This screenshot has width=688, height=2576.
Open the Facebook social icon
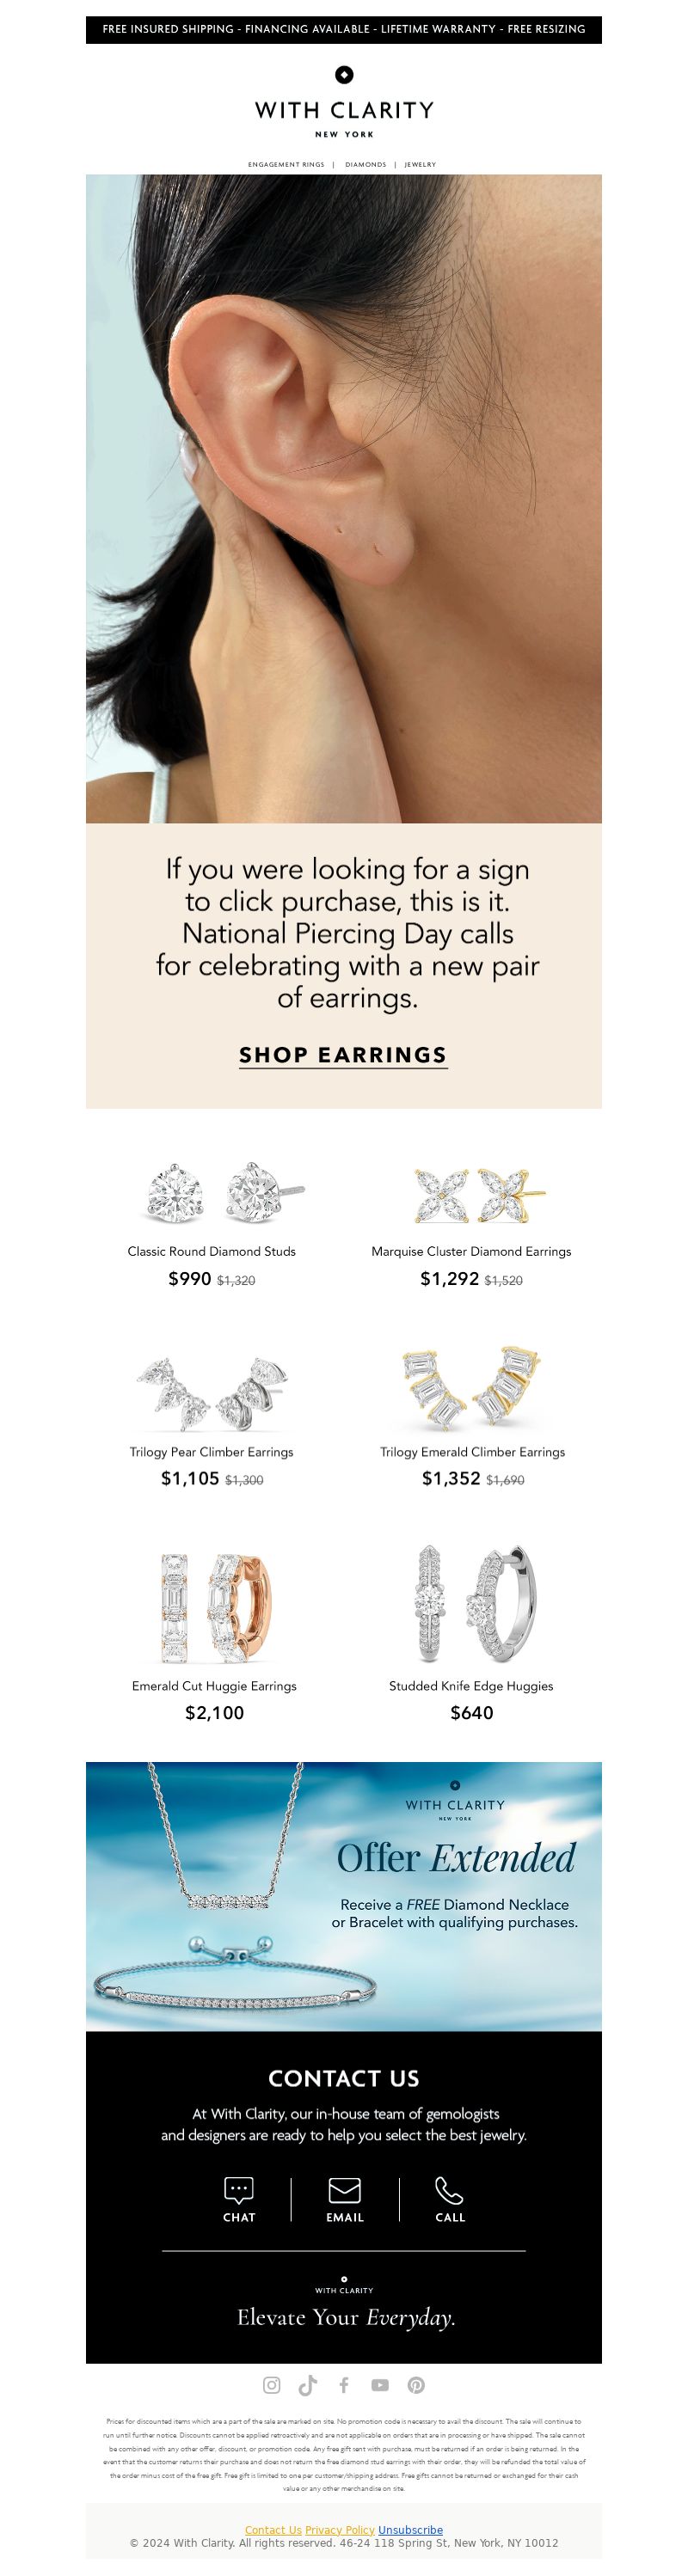344,2385
